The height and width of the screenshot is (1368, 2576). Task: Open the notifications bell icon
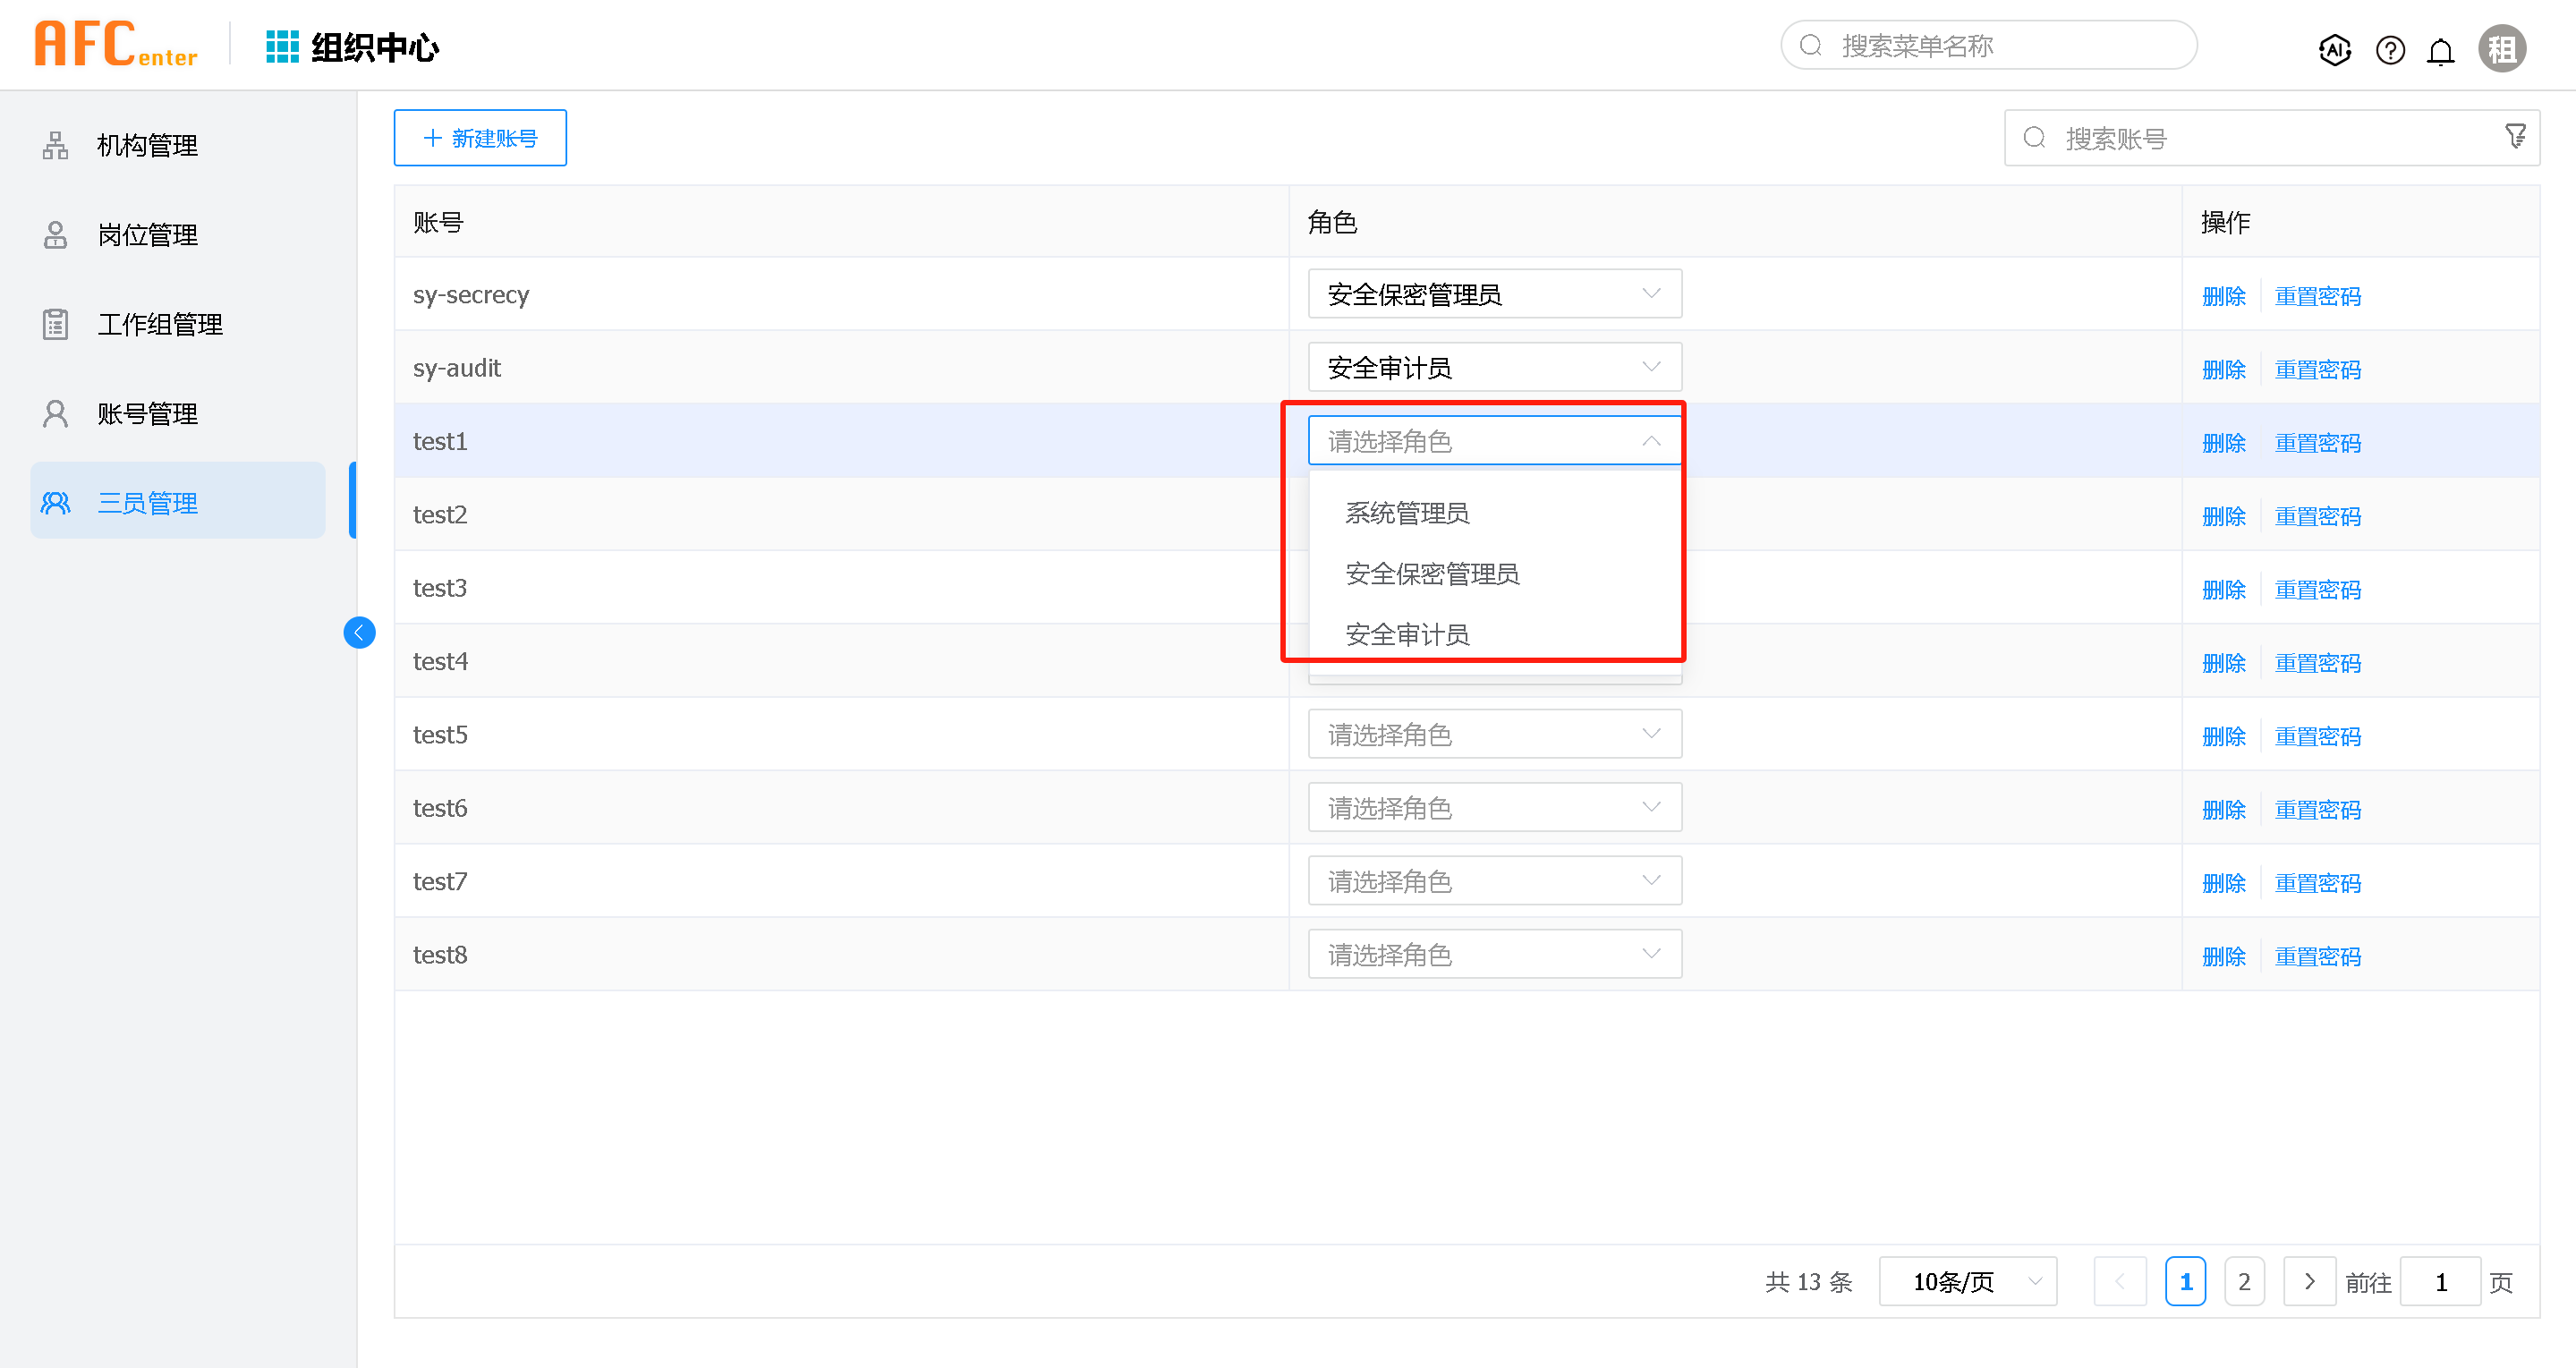point(2441,51)
